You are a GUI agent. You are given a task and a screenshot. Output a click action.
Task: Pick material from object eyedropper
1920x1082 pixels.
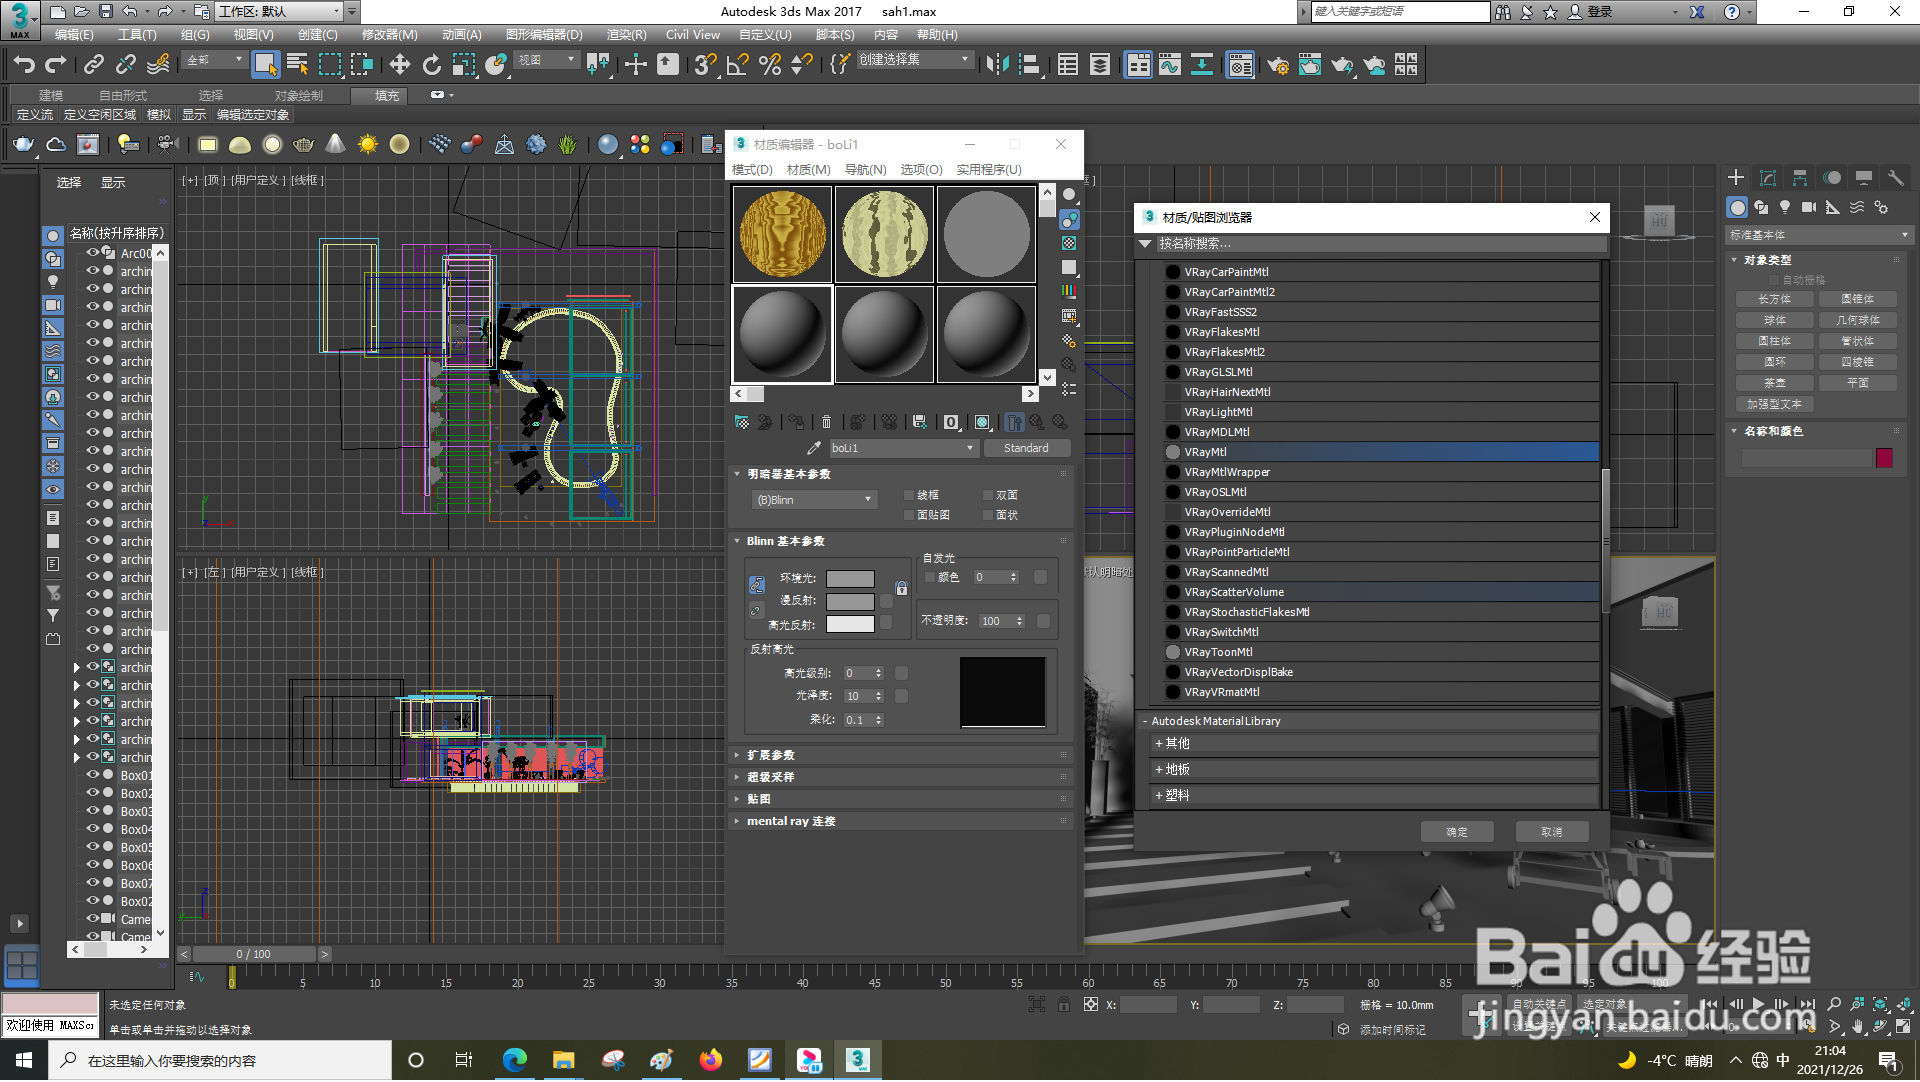pos(814,448)
